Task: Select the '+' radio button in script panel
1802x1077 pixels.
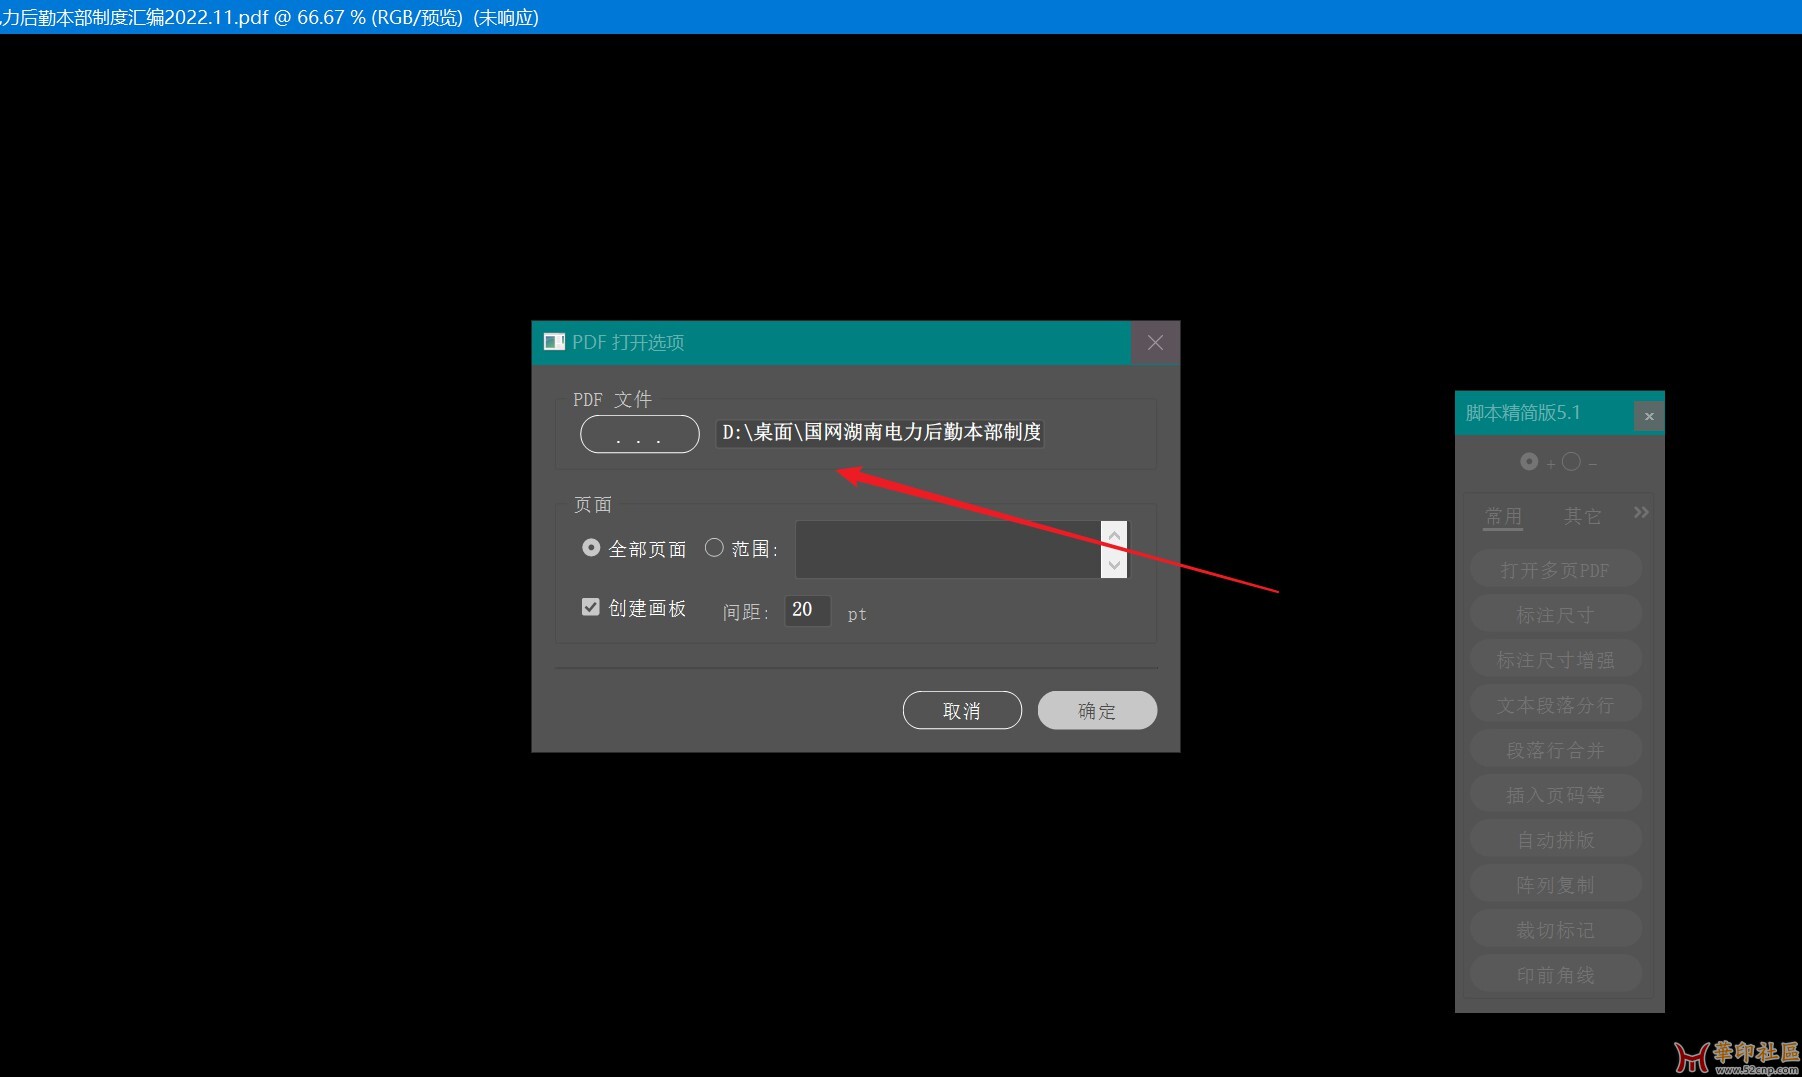Action: point(1529,461)
